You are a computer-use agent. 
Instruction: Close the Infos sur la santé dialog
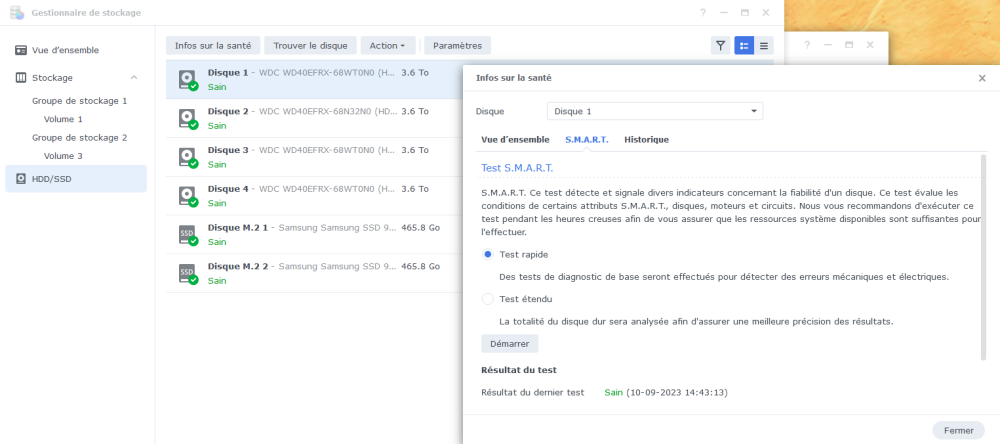981,78
